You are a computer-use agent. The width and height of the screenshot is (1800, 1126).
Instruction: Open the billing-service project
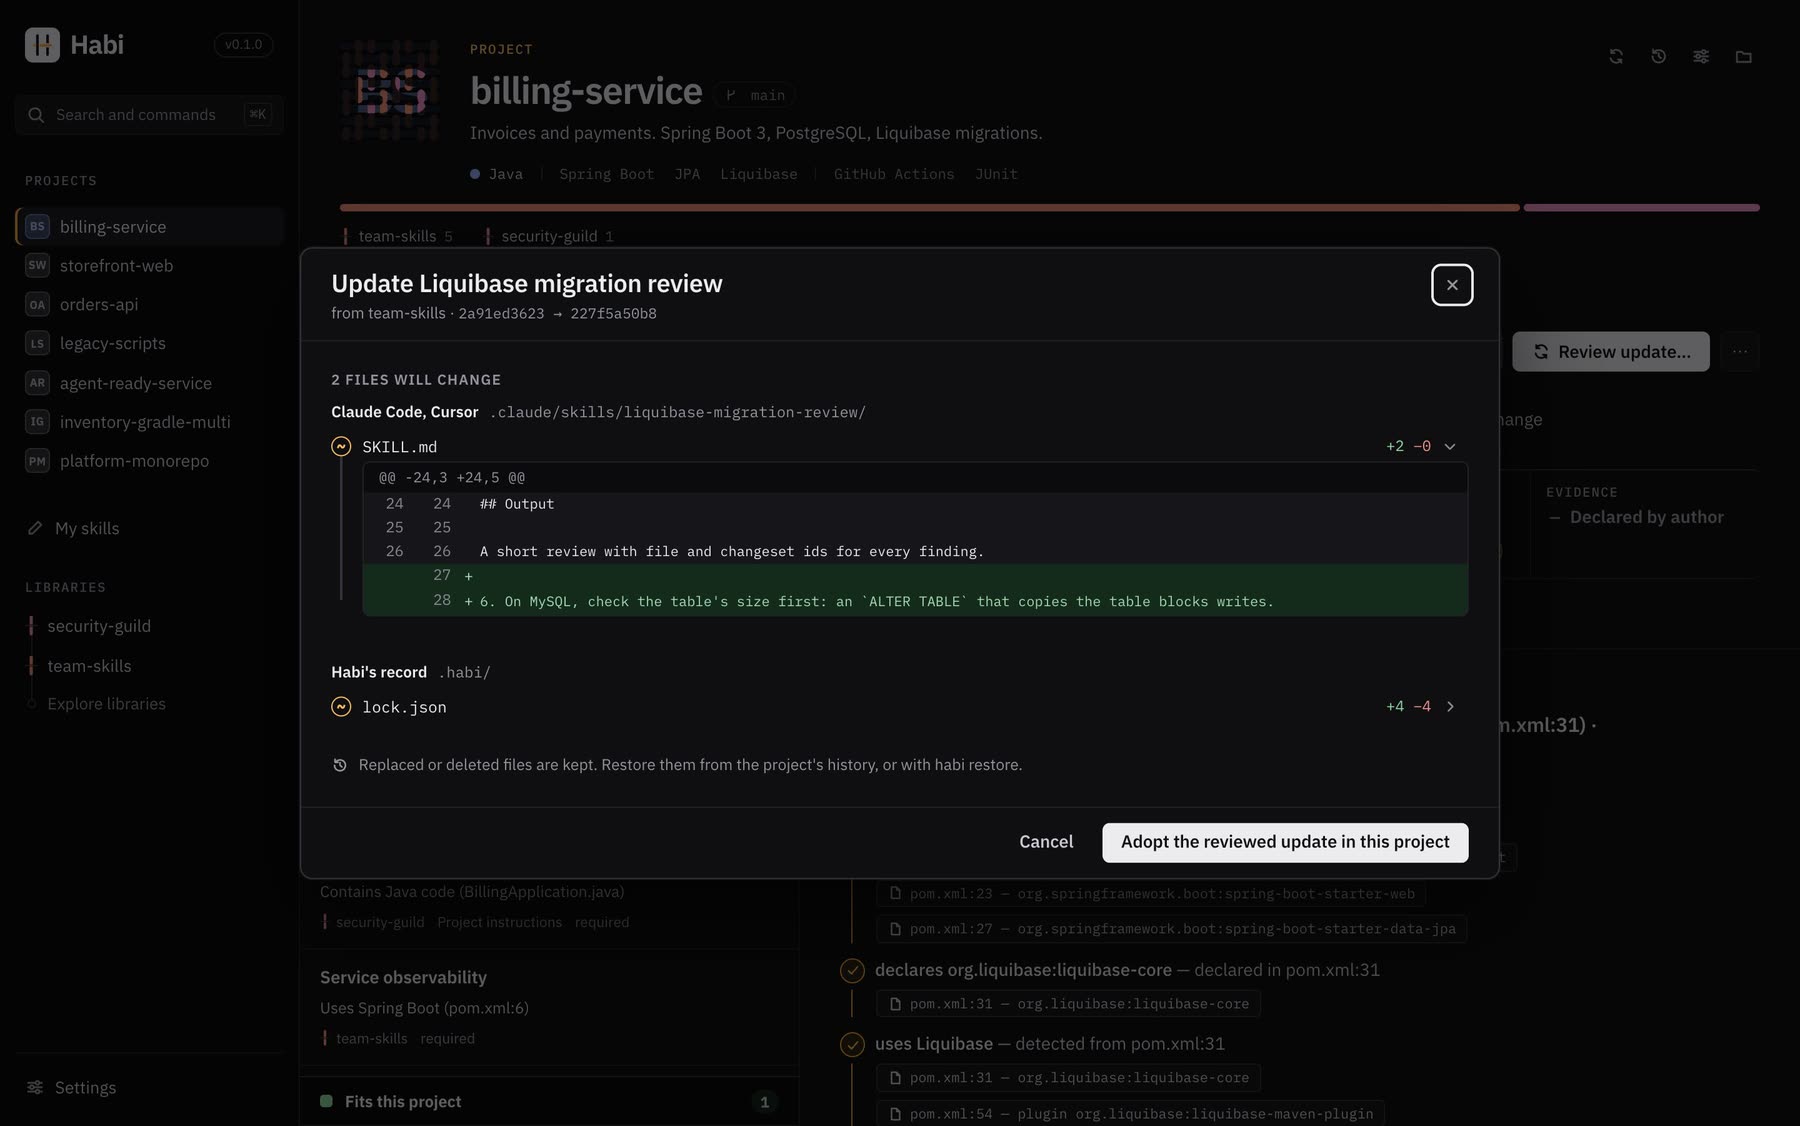point(150,227)
